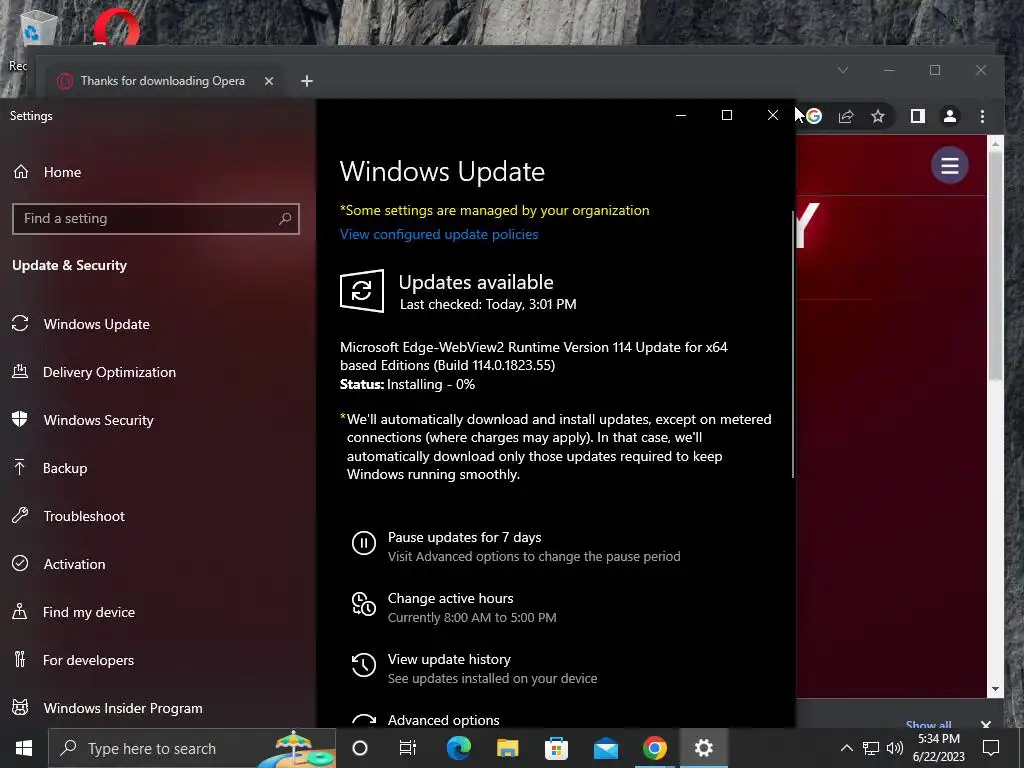Click the Windows Update sync icon in sidebar
This screenshot has width=1024, height=768.
click(20, 323)
